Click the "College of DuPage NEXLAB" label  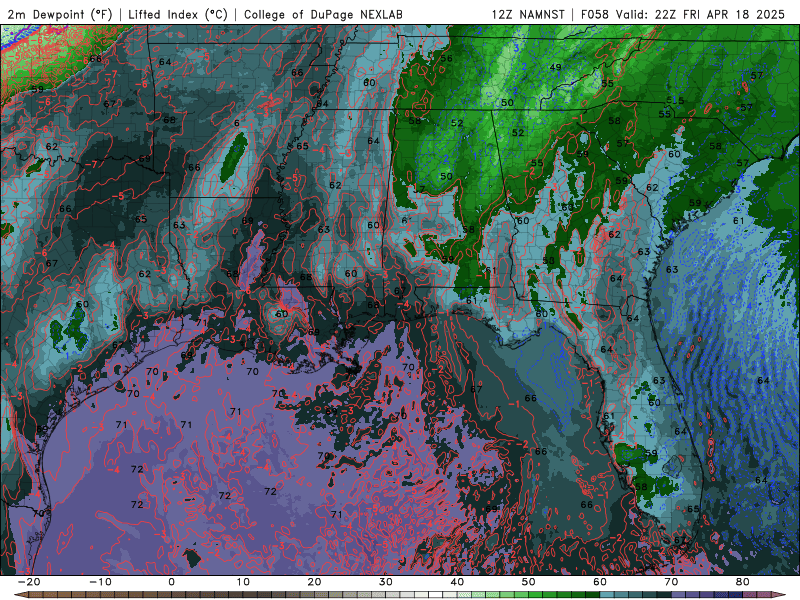323,14
